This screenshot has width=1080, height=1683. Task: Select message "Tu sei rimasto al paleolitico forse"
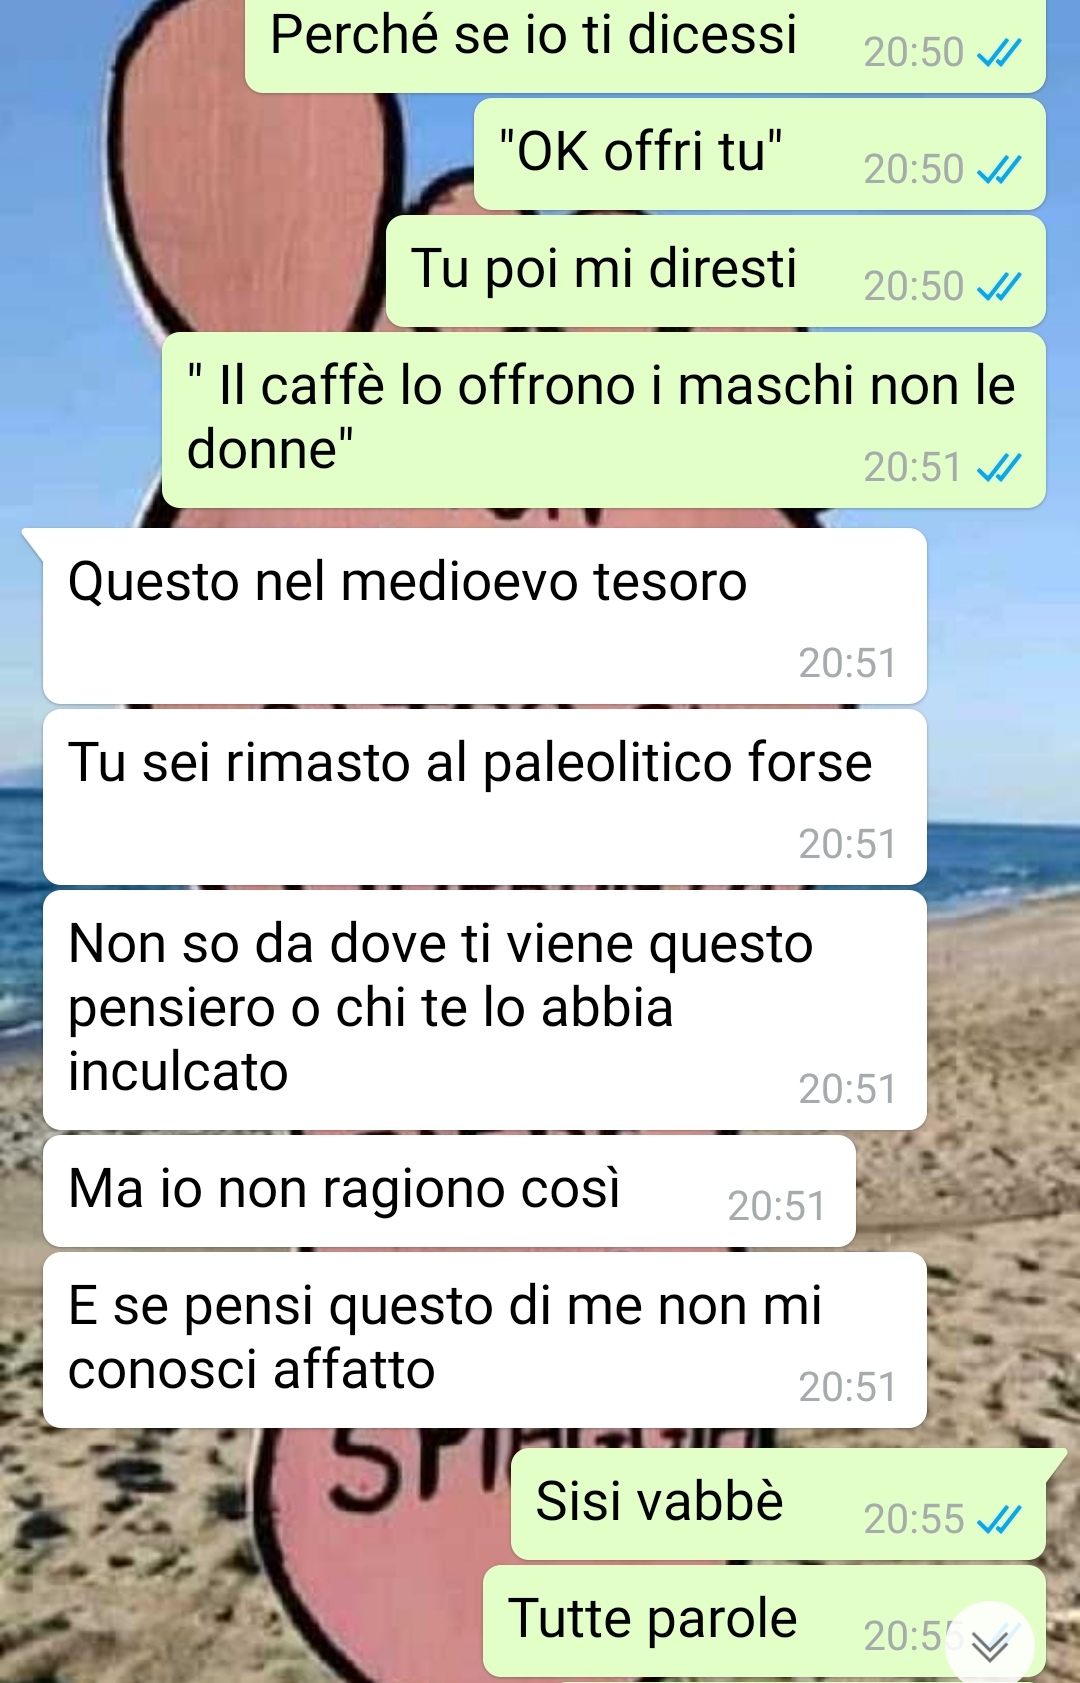point(484,797)
